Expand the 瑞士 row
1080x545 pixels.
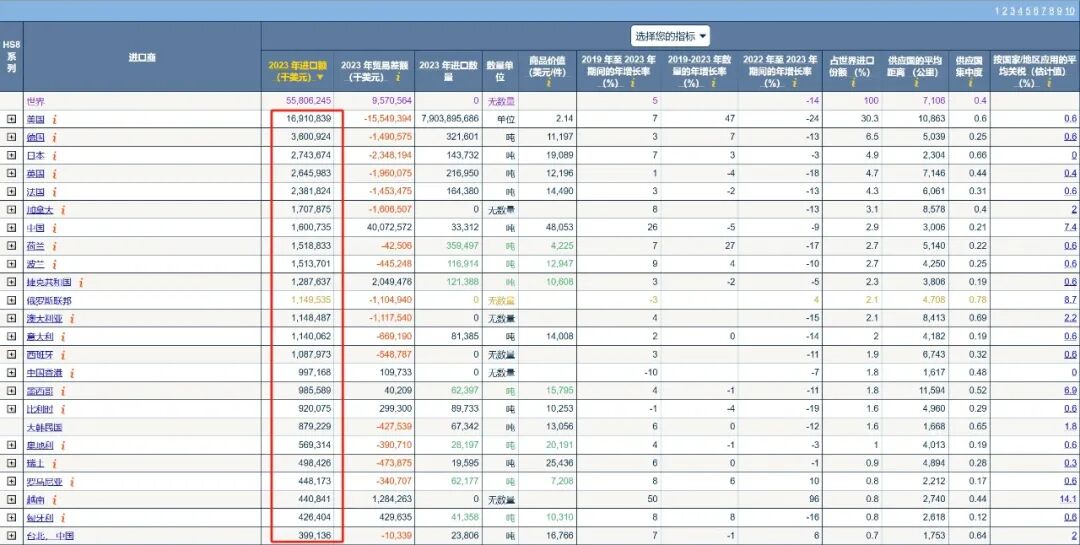point(11,463)
